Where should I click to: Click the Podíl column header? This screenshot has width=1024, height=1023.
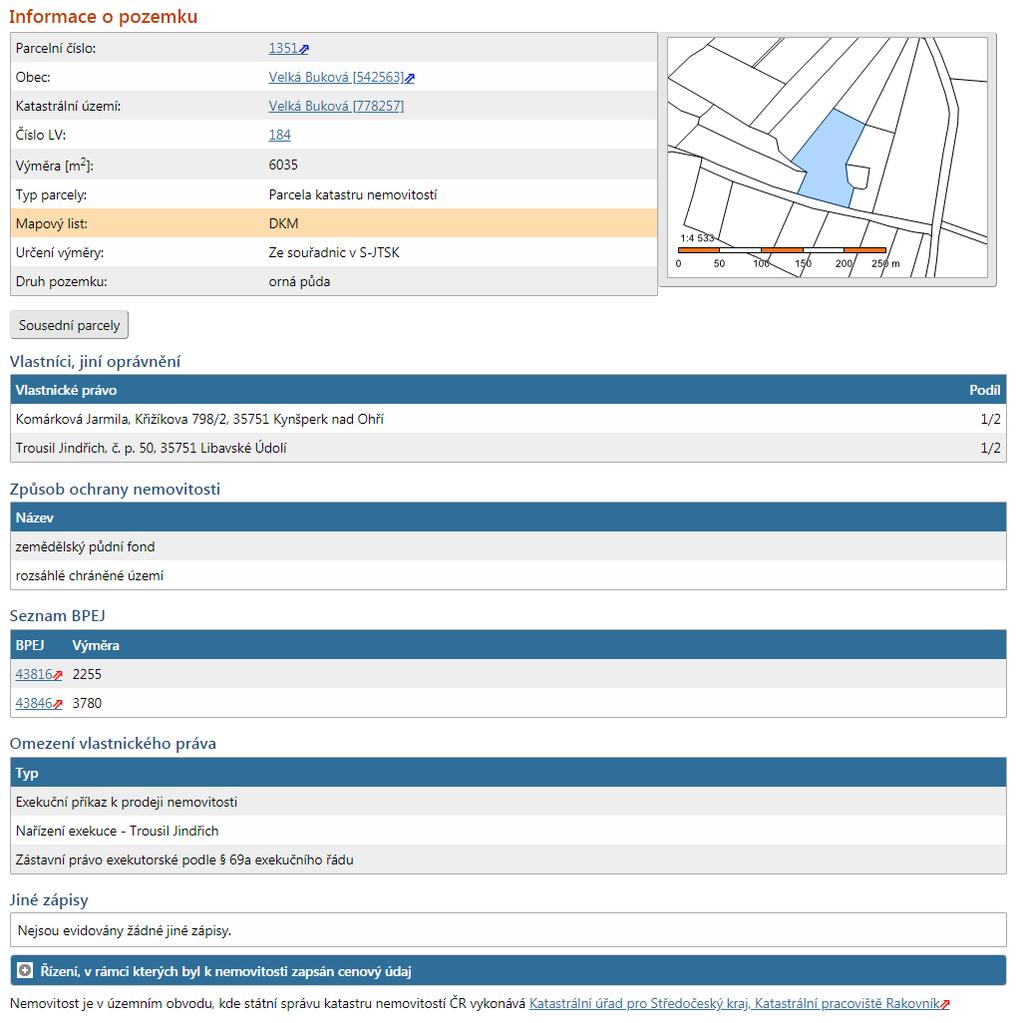985,390
